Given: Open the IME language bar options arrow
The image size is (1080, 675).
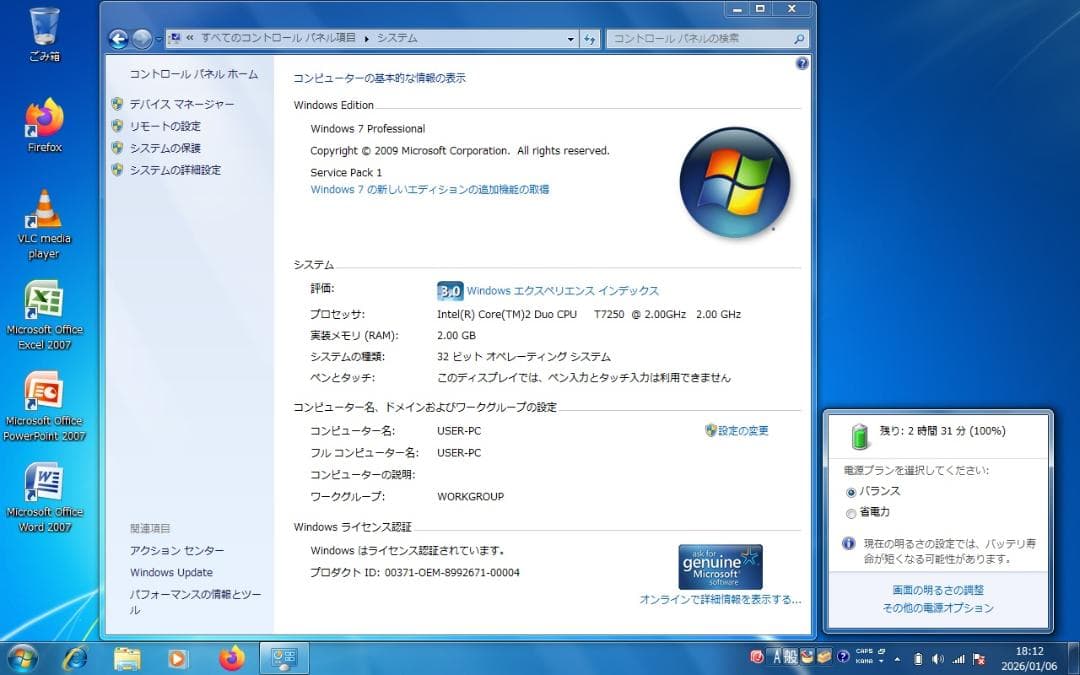Looking at the screenshot, I should coord(882,661).
